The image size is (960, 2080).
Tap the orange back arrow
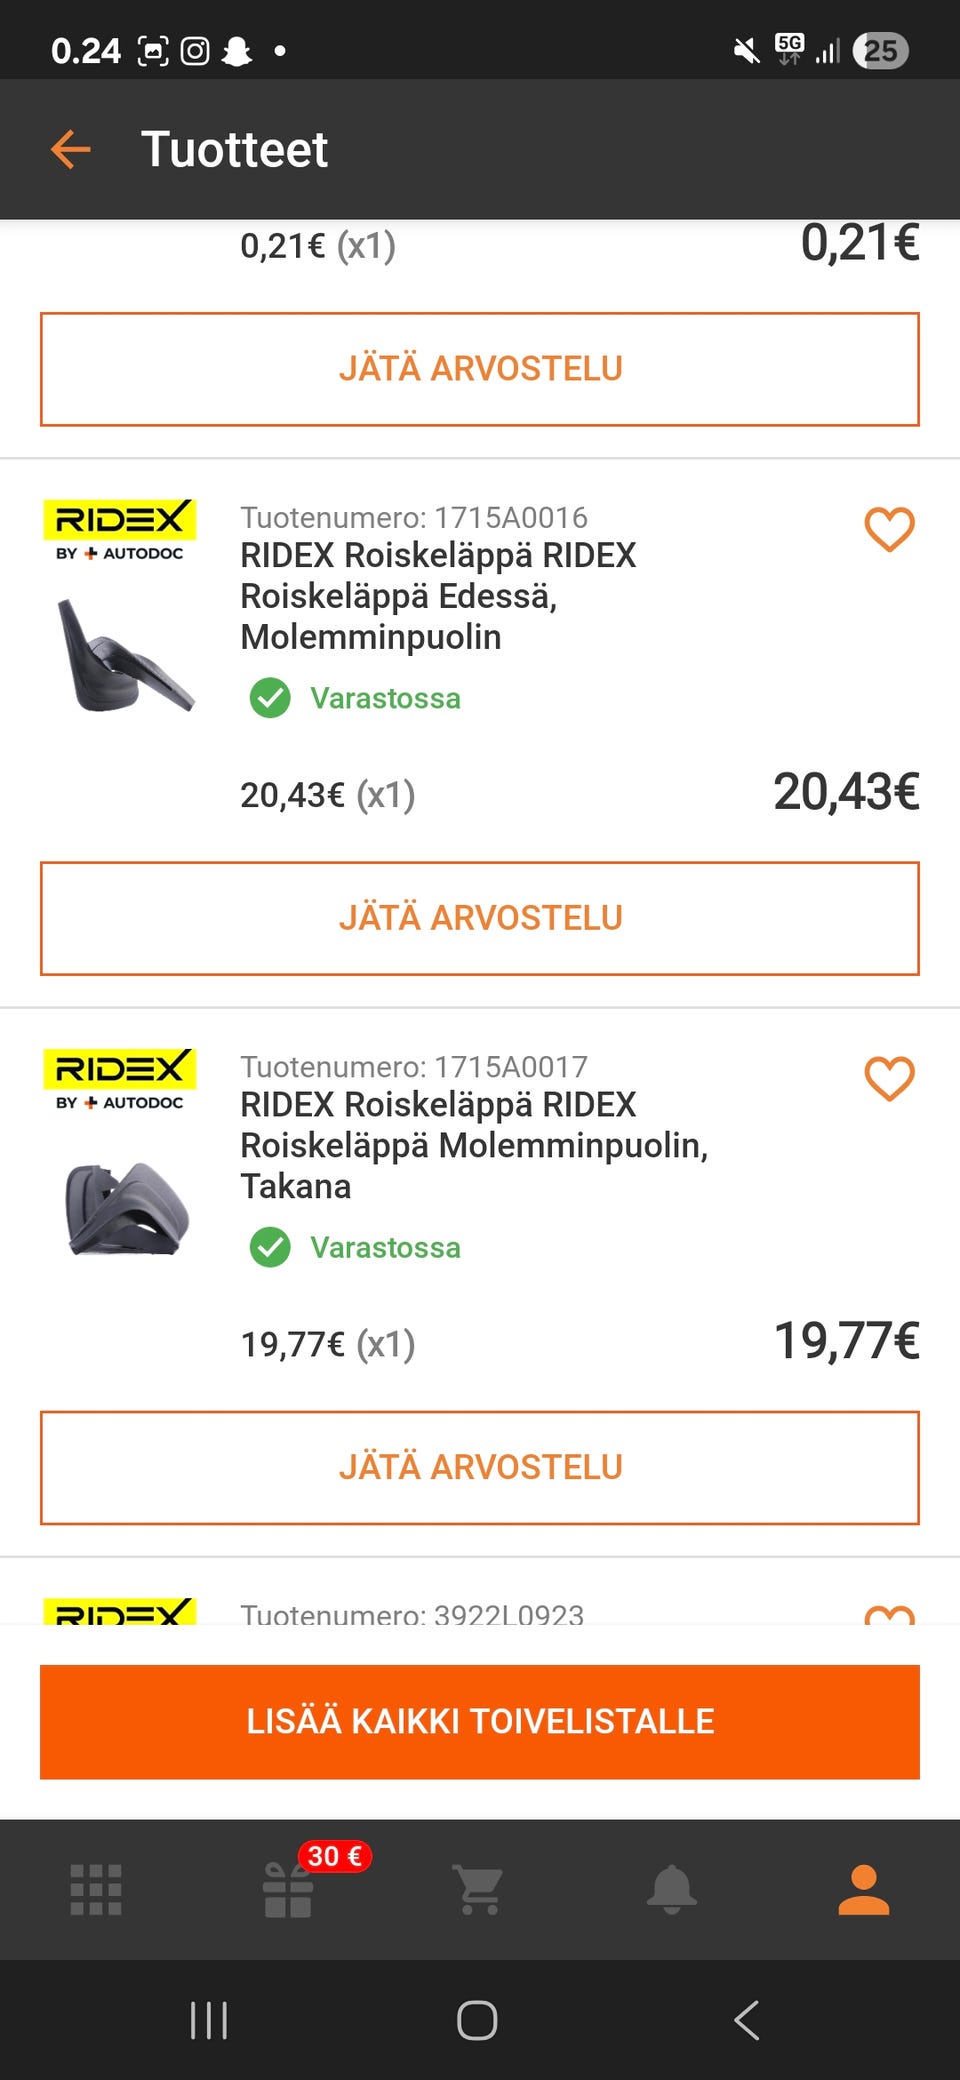click(x=70, y=150)
